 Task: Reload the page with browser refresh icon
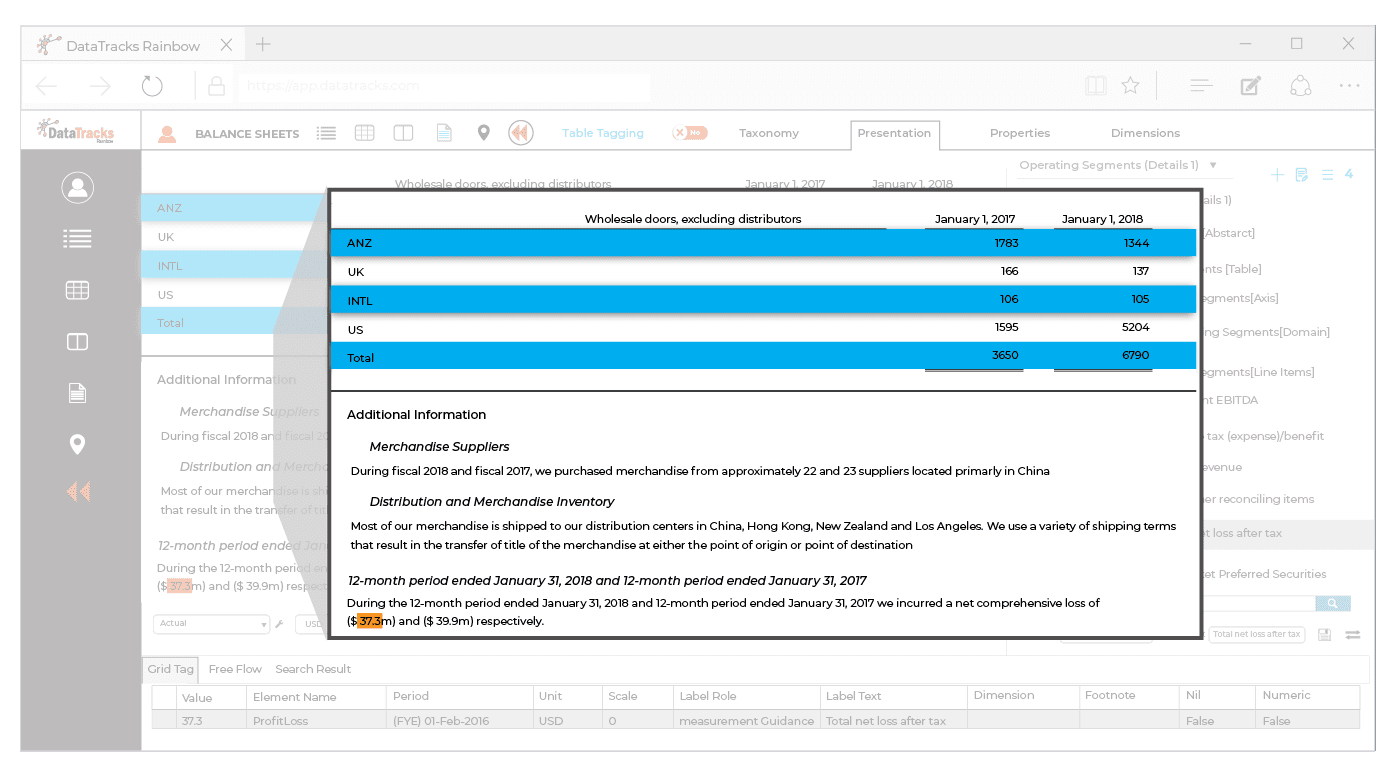pos(152,86)
